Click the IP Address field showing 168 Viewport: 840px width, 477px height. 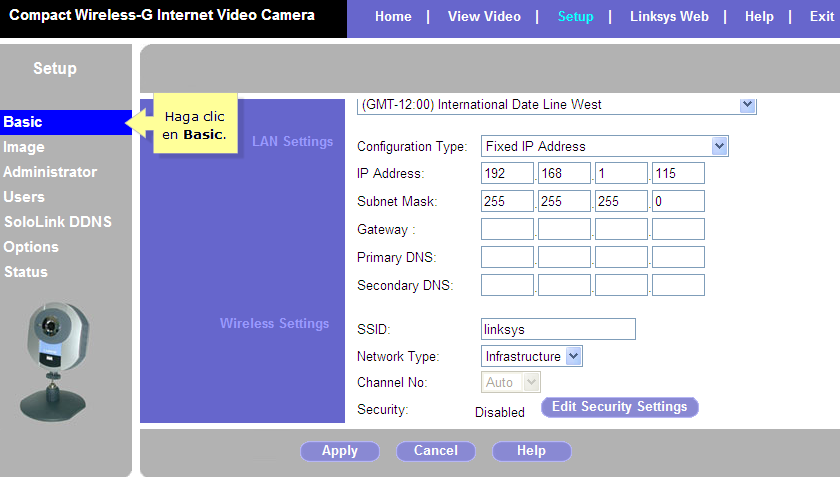(x=564, y=173)
